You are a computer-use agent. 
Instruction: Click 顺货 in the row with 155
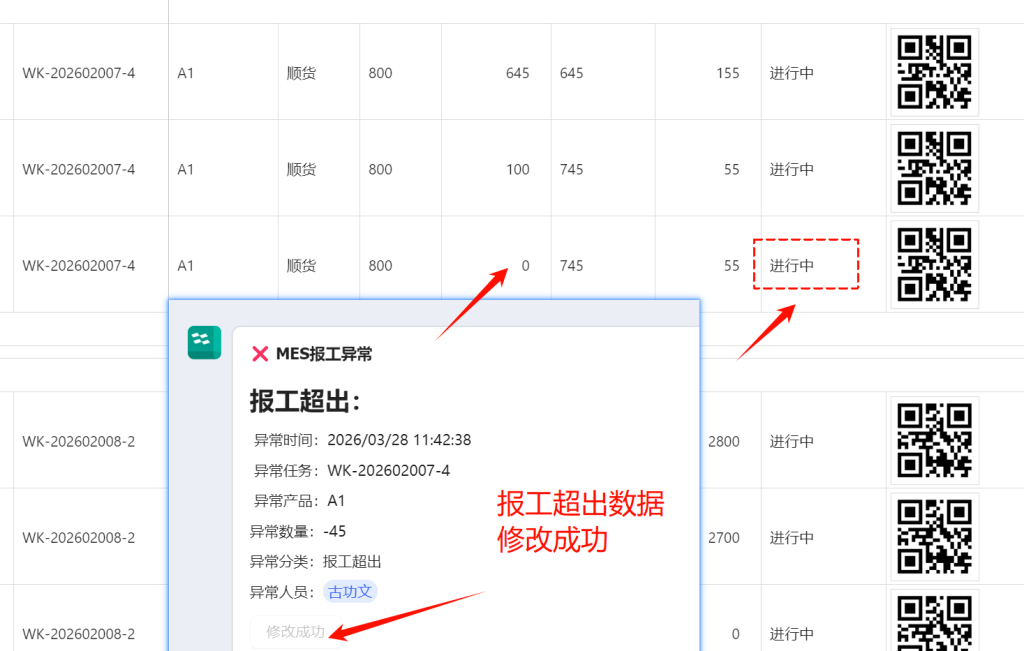click(x=301, y=73)
